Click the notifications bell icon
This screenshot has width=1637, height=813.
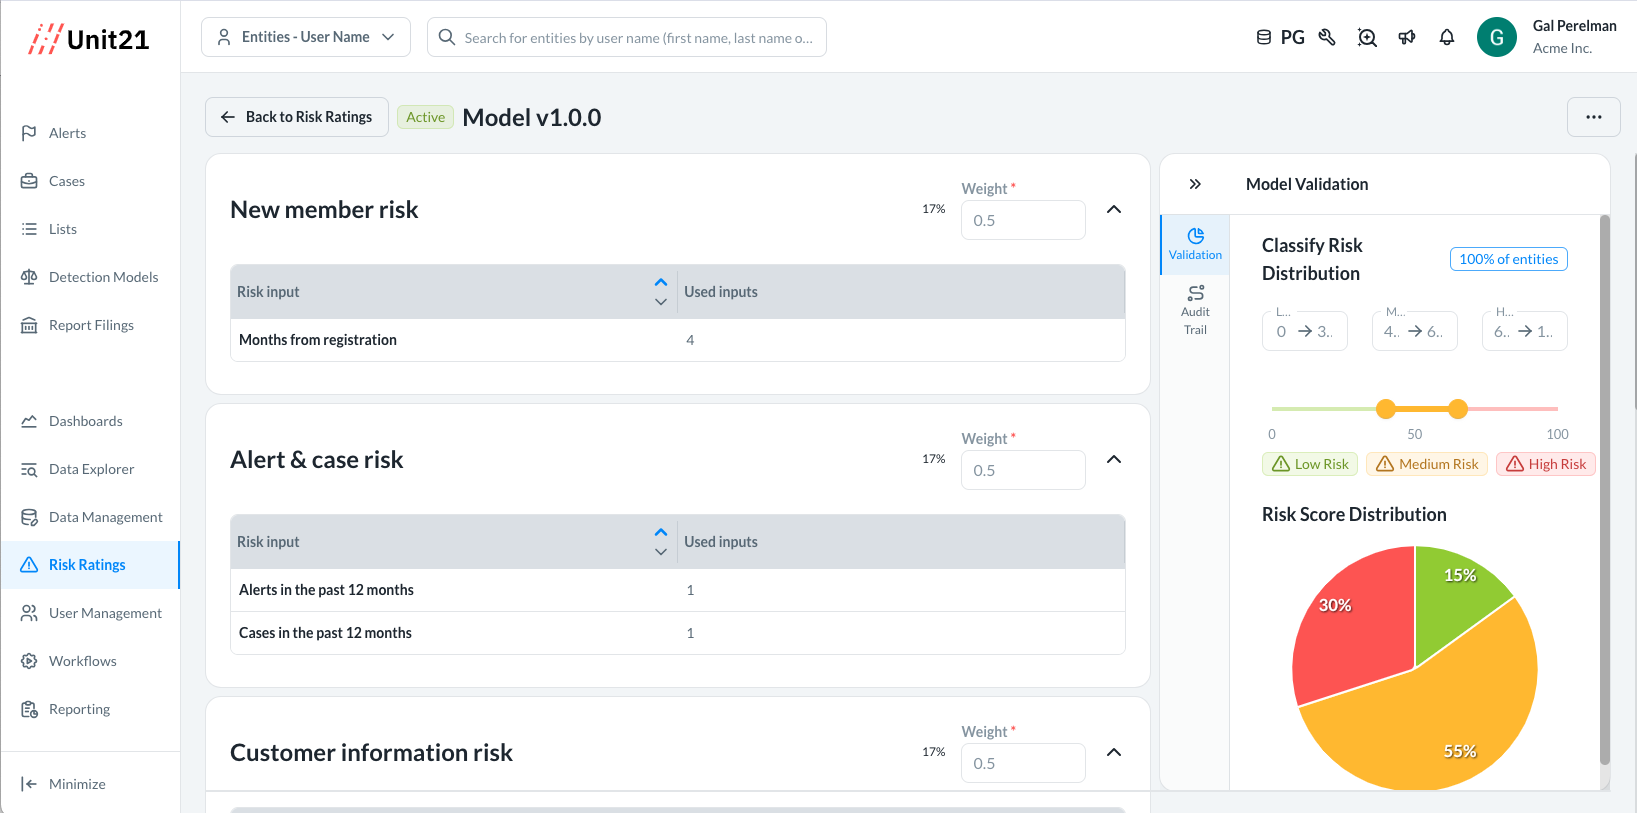(1446, 38)
